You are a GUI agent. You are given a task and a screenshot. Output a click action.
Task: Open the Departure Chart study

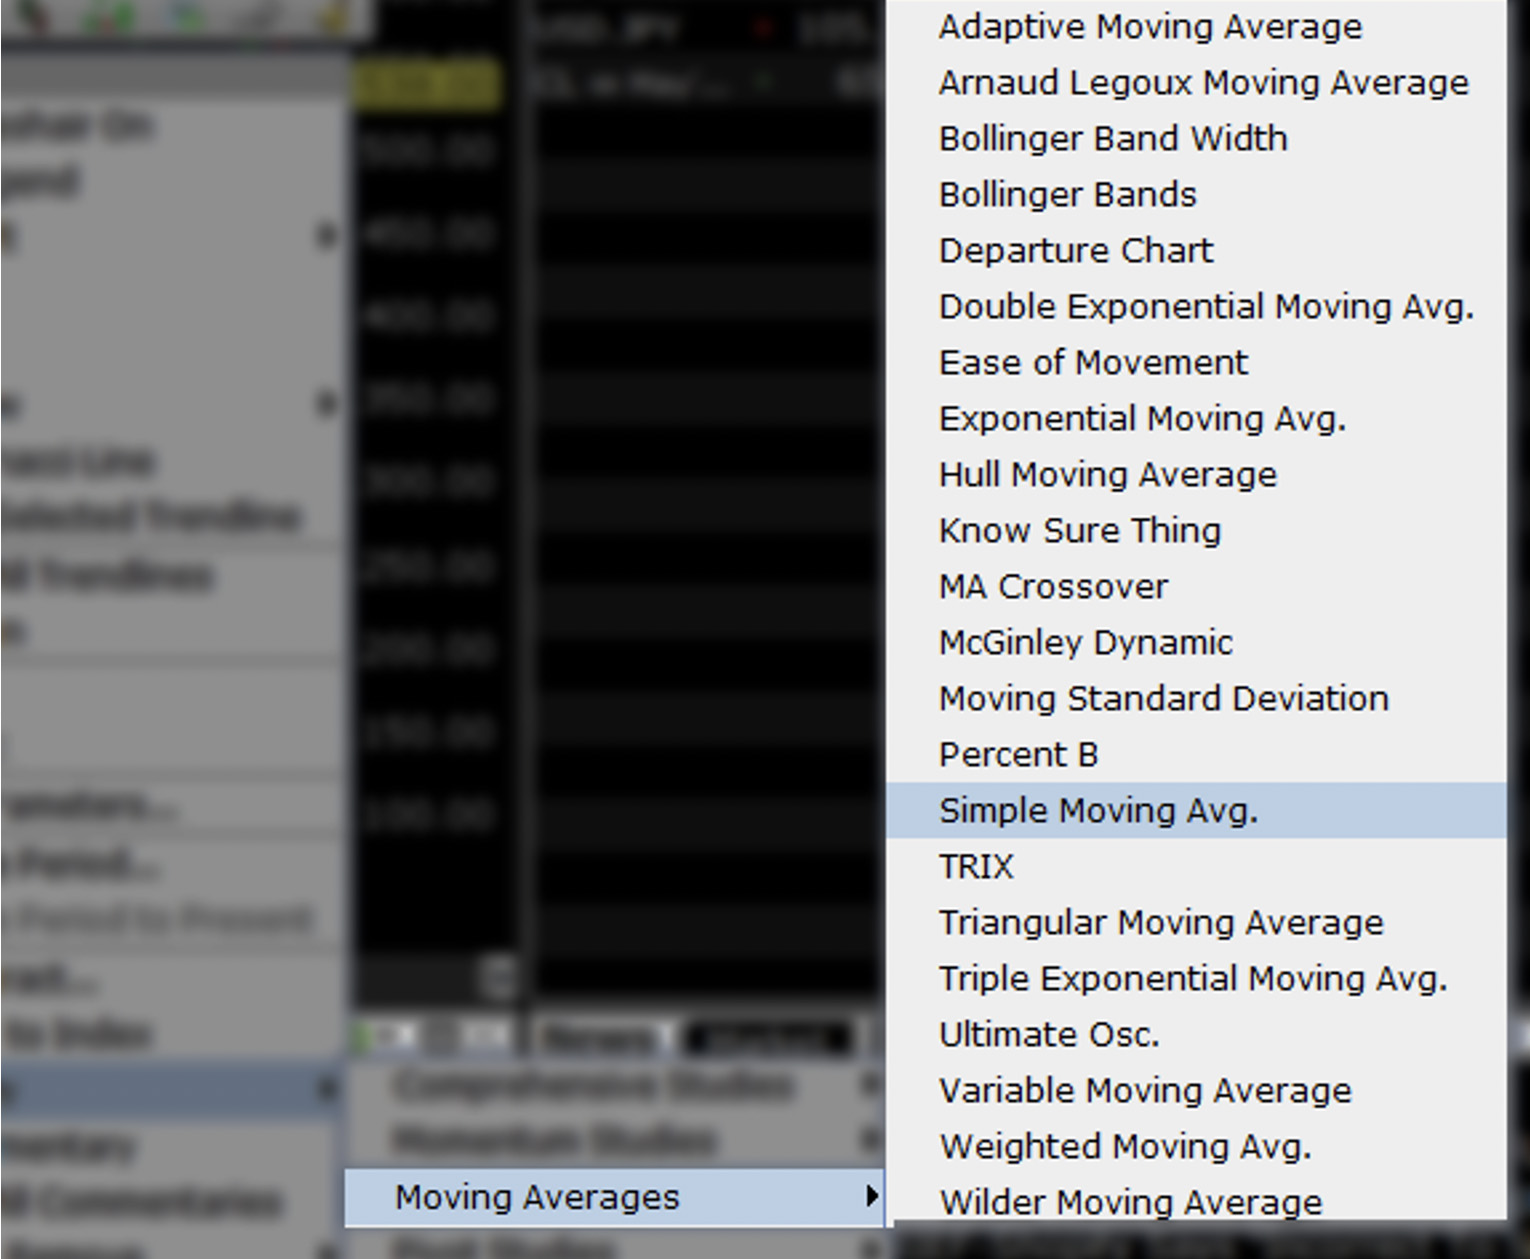(1075, 251)
